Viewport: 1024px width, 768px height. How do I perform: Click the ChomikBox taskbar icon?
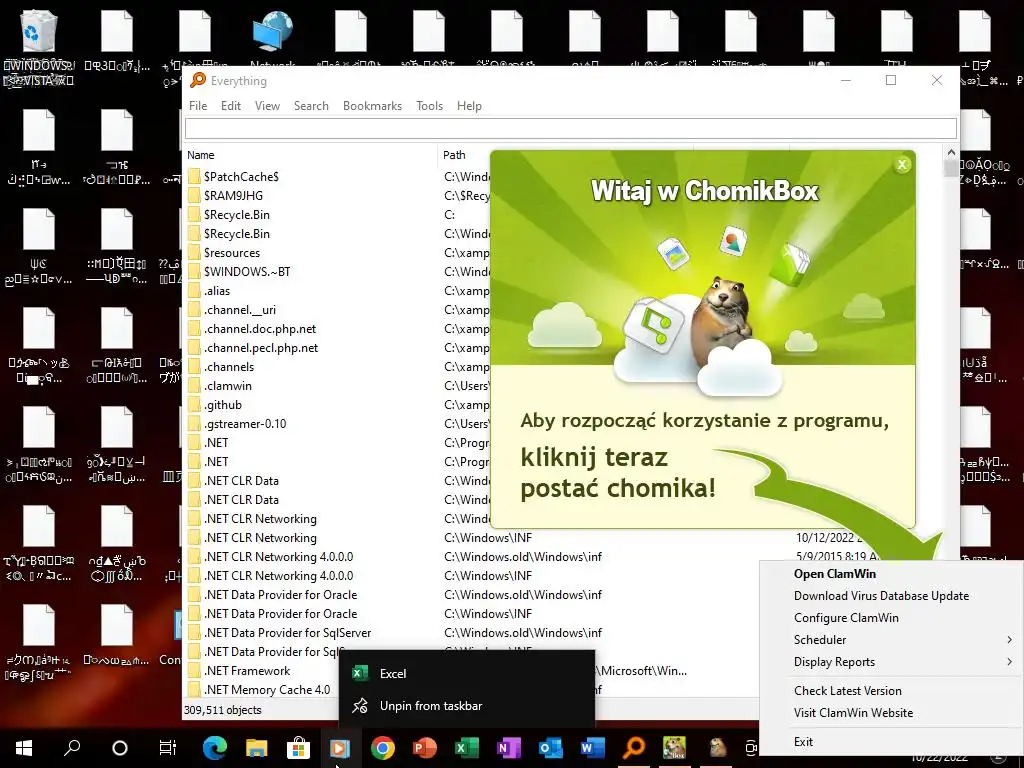(x=675, y=748)
